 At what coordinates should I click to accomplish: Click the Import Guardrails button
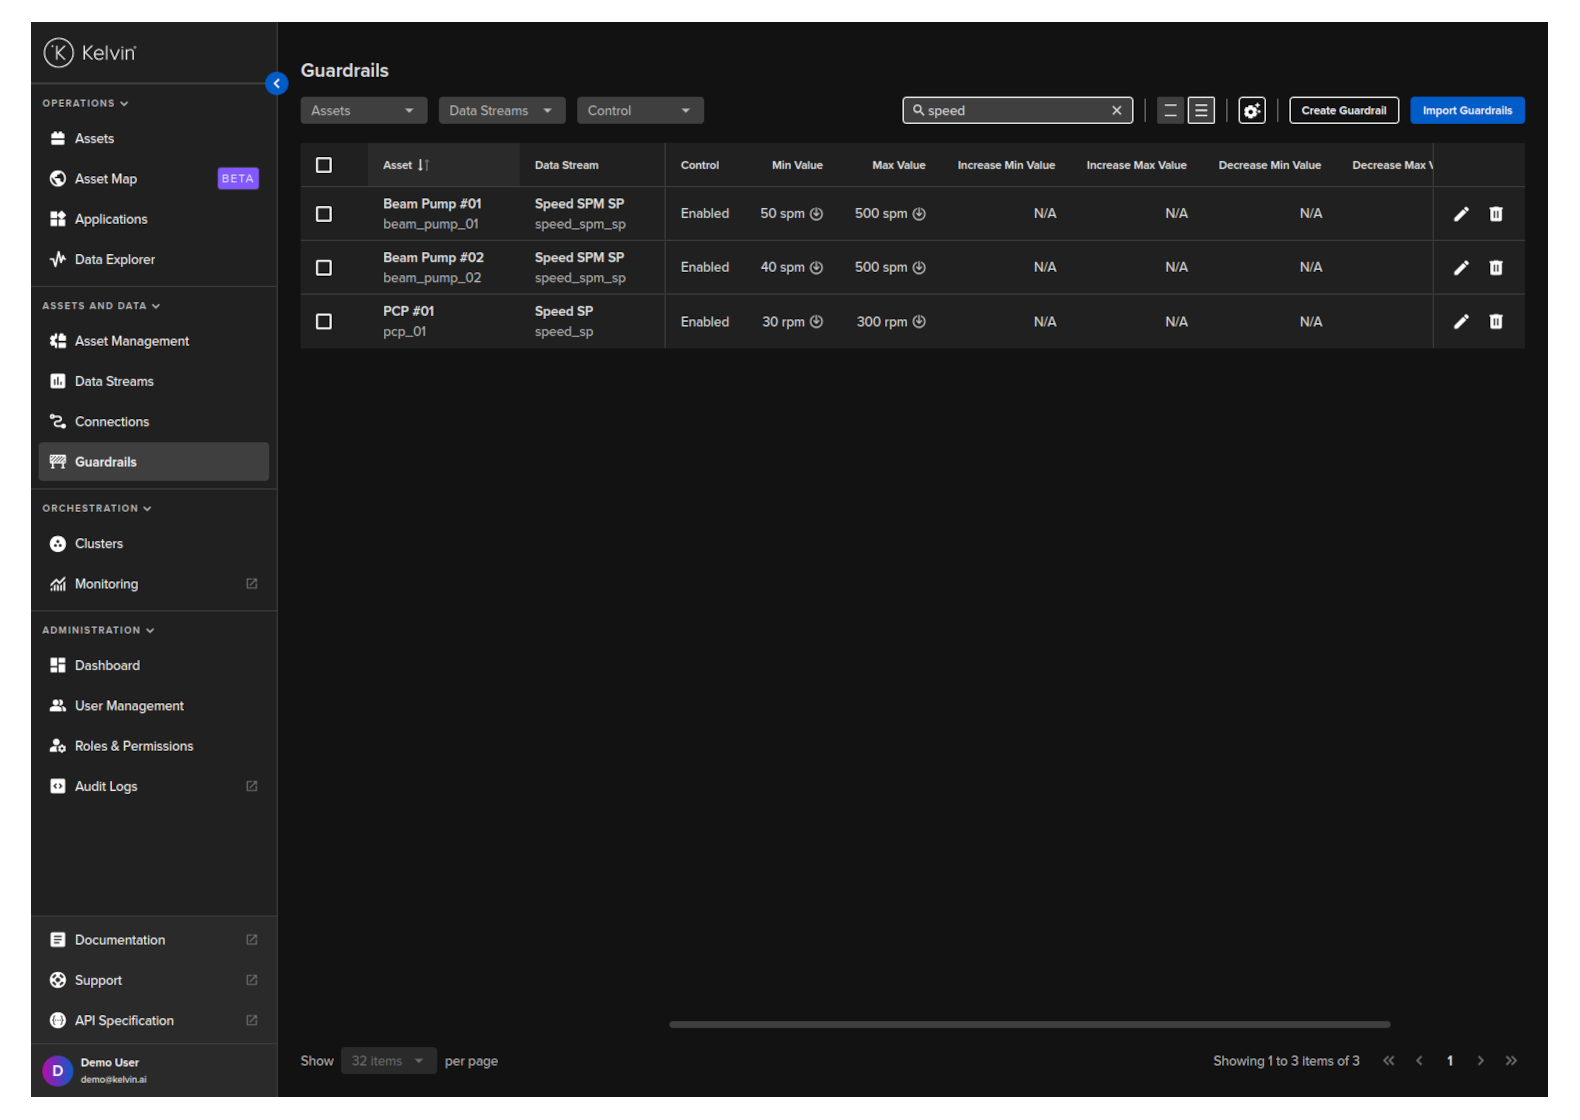coord(1466,111)
